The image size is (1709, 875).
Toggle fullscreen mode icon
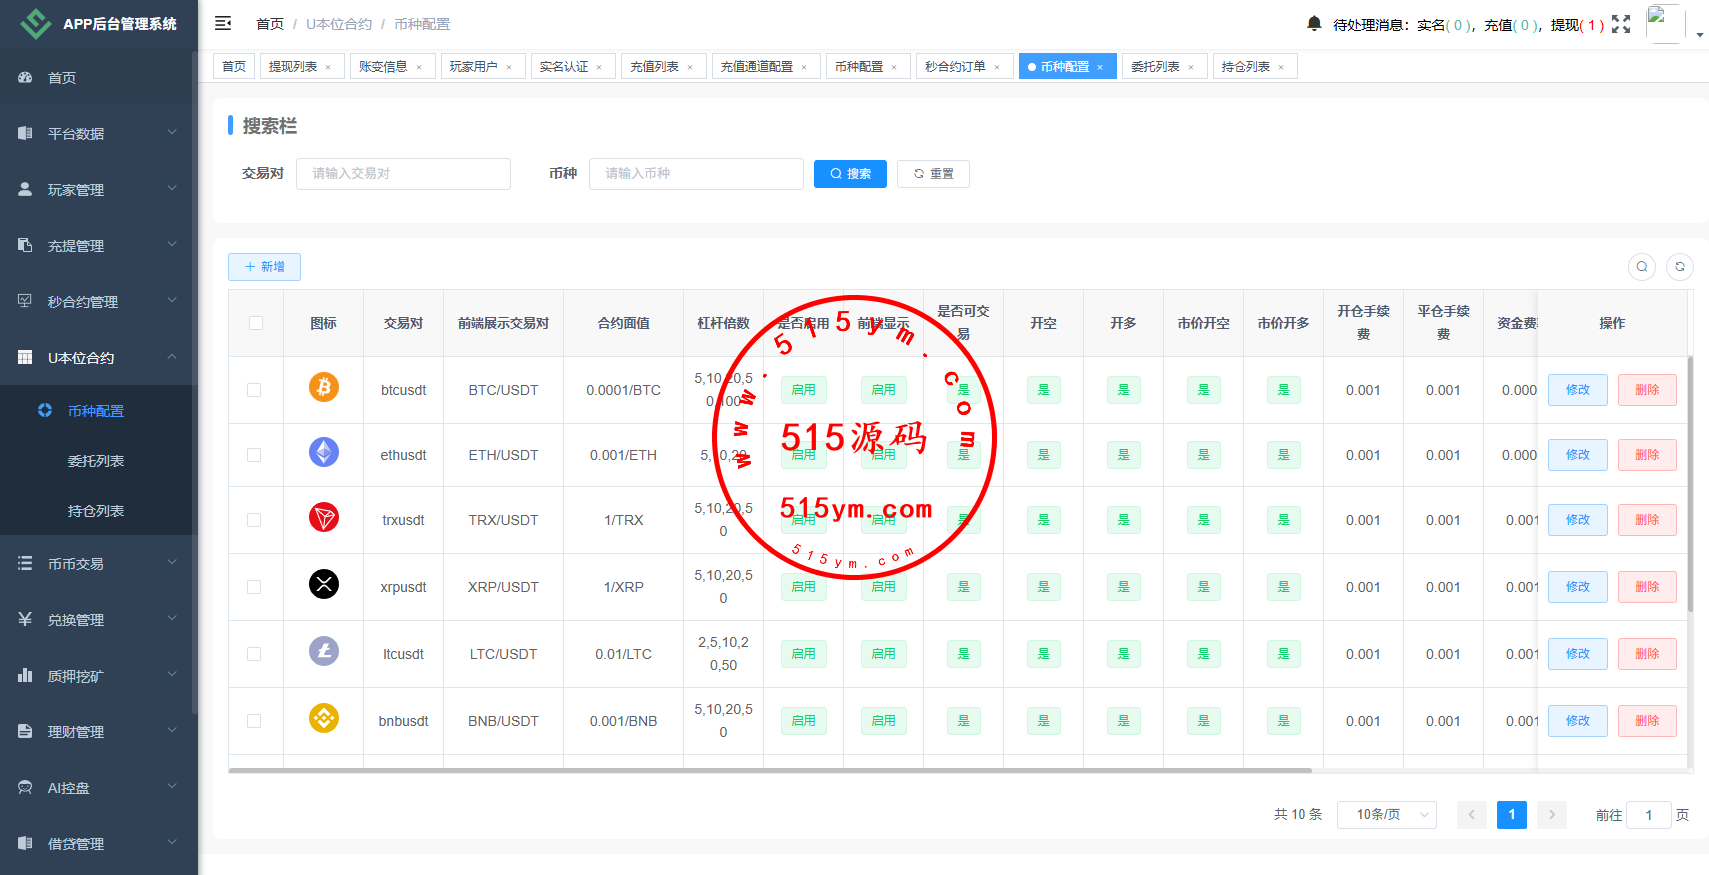pyautogui.click(x=1621, y=24)
